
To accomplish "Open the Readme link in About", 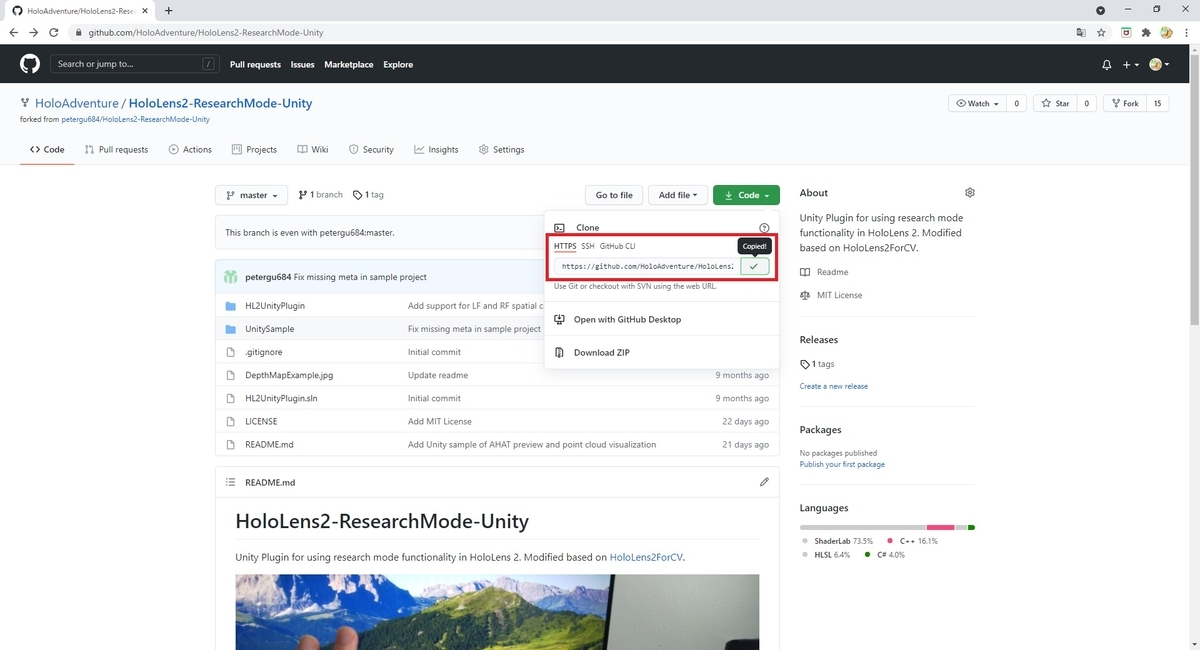I will (x=832, y=272).
